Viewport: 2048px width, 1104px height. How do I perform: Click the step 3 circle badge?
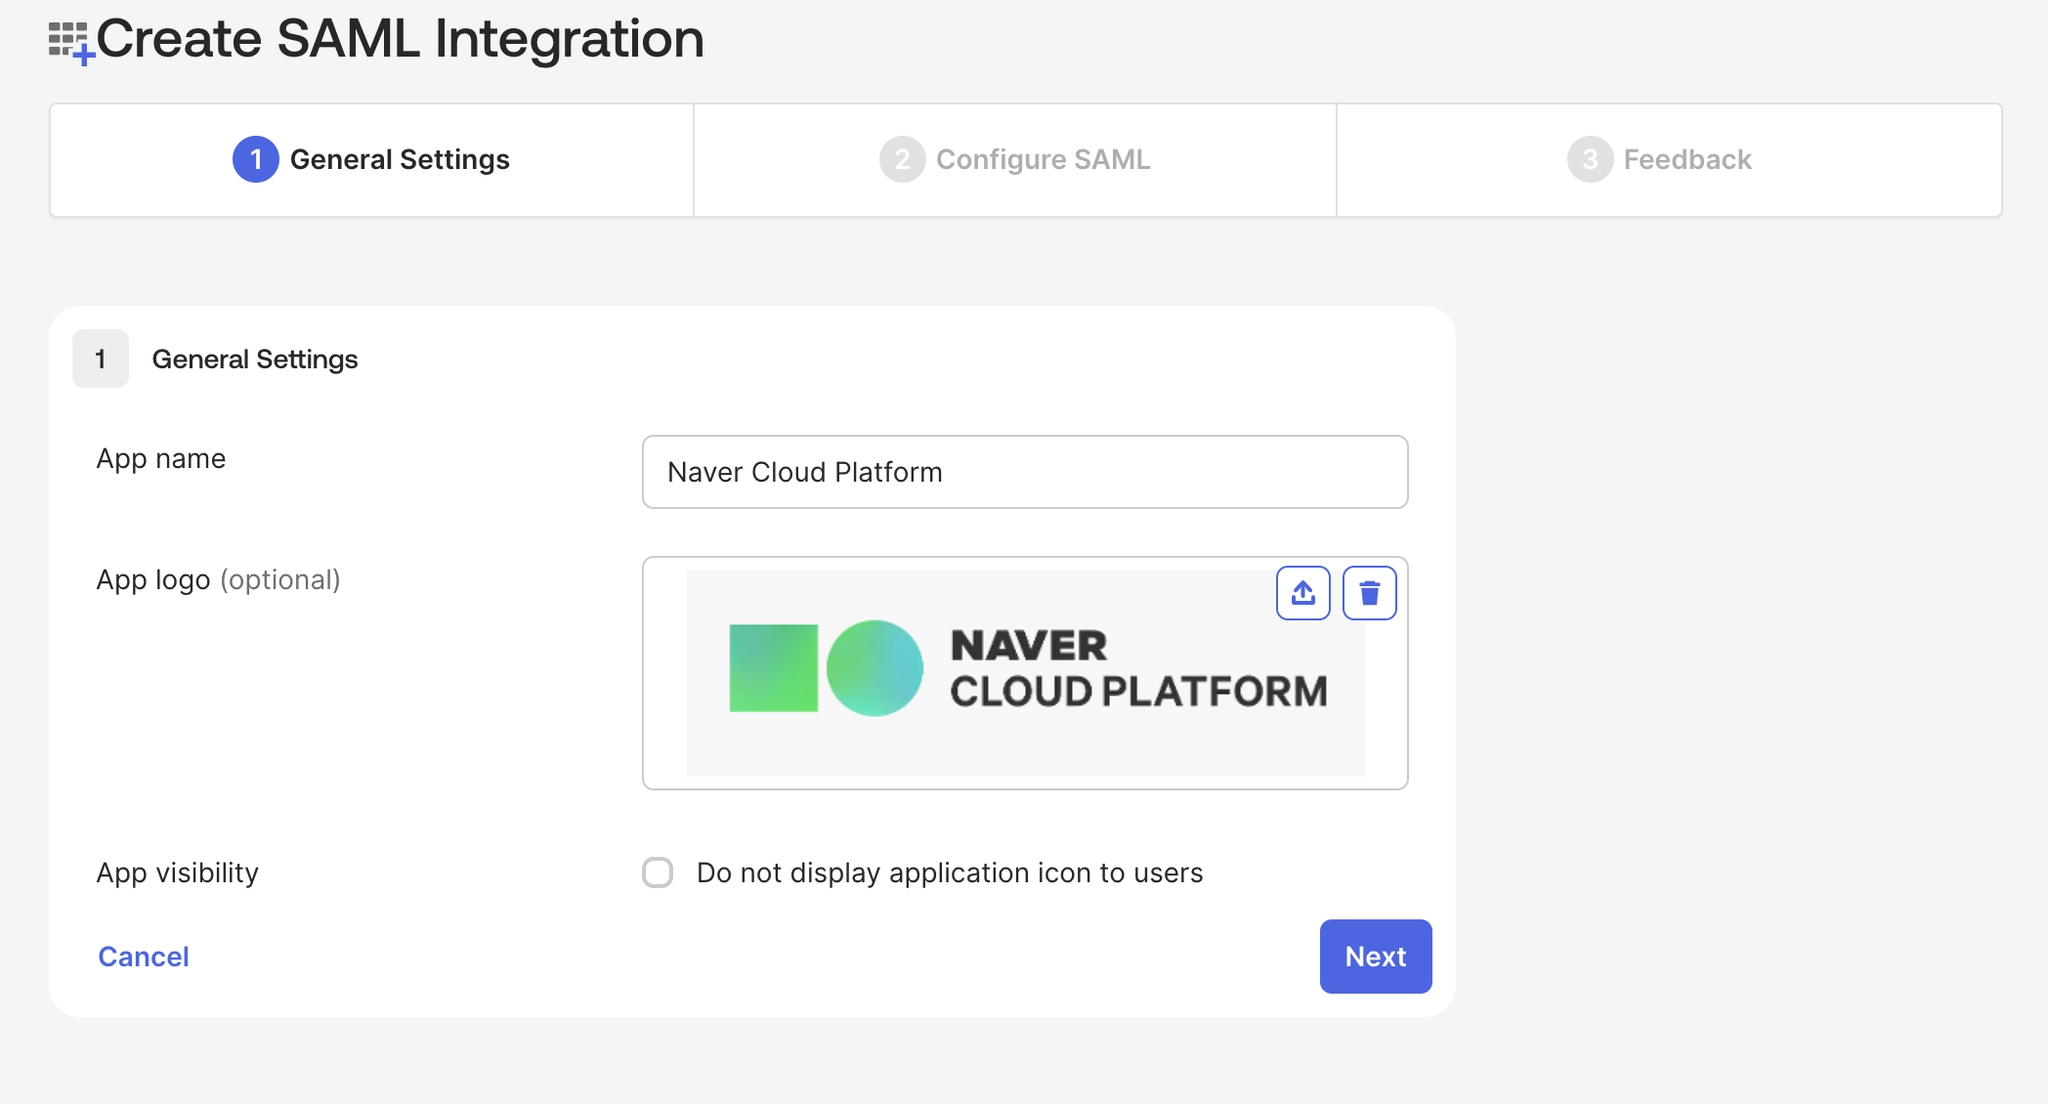coord(1589,160)
